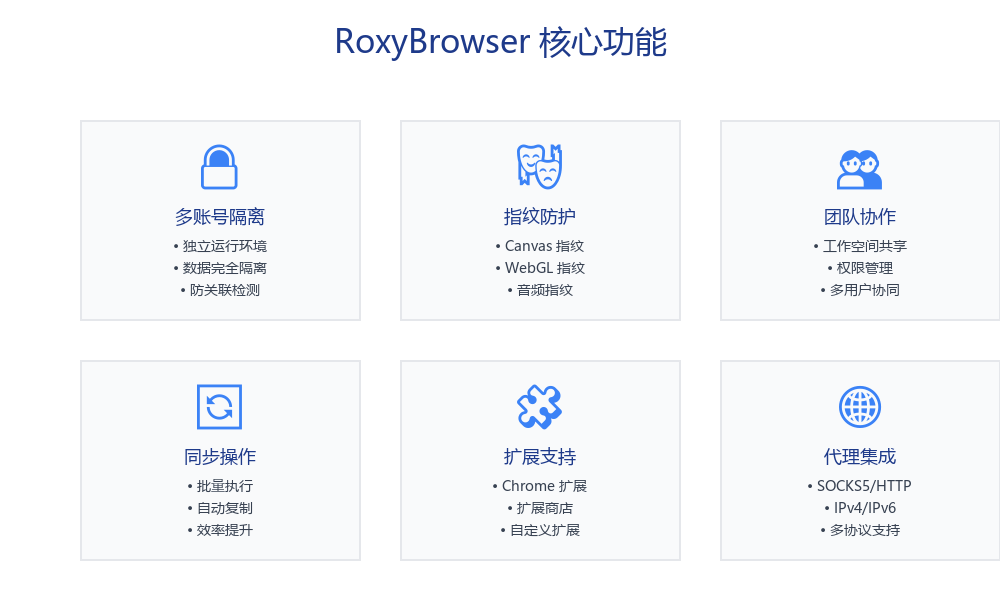Click the SOCKS5/HTTP bullet

860,486
